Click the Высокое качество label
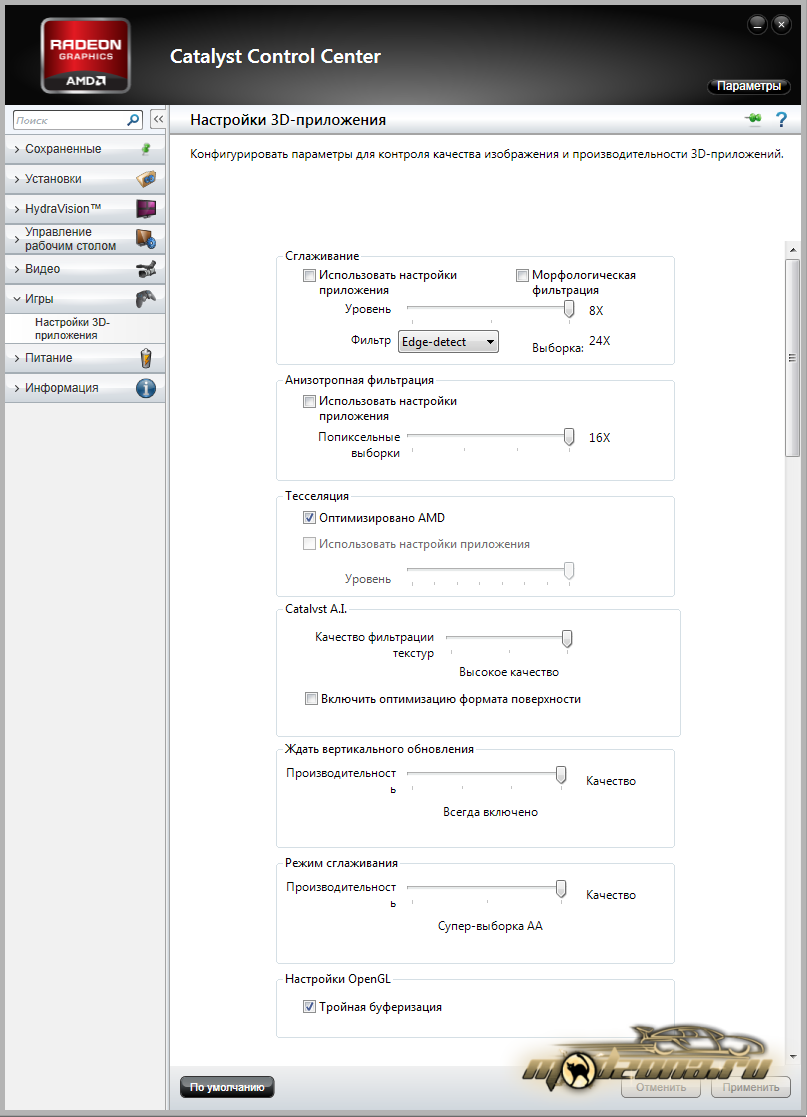This screenshot has height=1117, width=807. (509, 672)
